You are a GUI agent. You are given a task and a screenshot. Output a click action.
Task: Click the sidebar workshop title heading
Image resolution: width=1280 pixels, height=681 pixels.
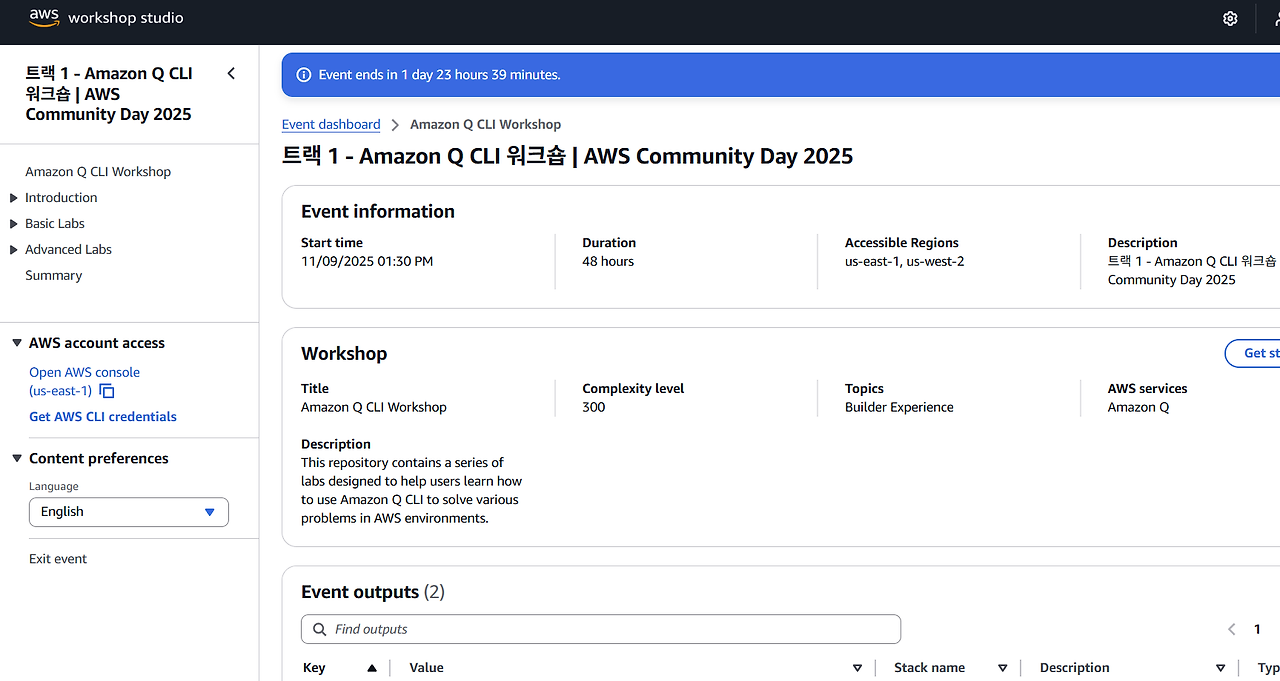(109, 94)
